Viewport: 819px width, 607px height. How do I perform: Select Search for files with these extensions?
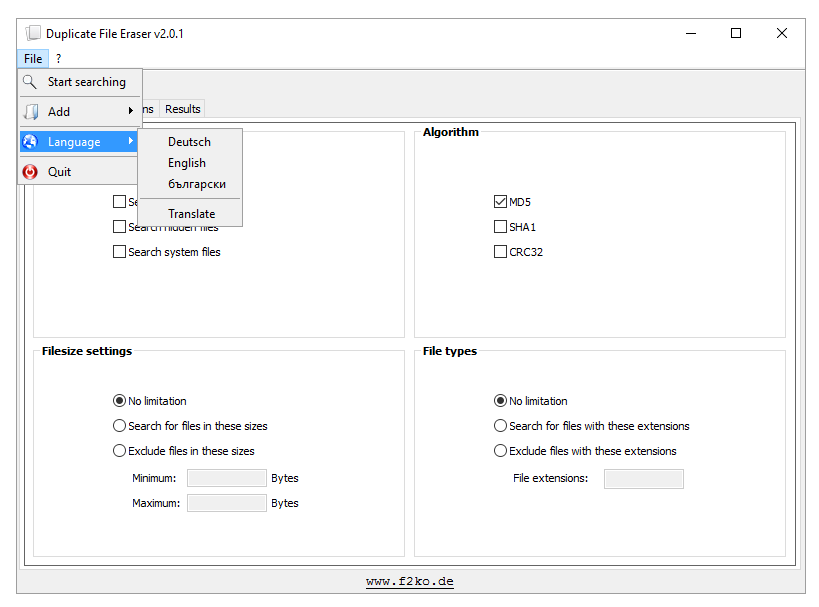pyautogui.click(x=500, y=426)
